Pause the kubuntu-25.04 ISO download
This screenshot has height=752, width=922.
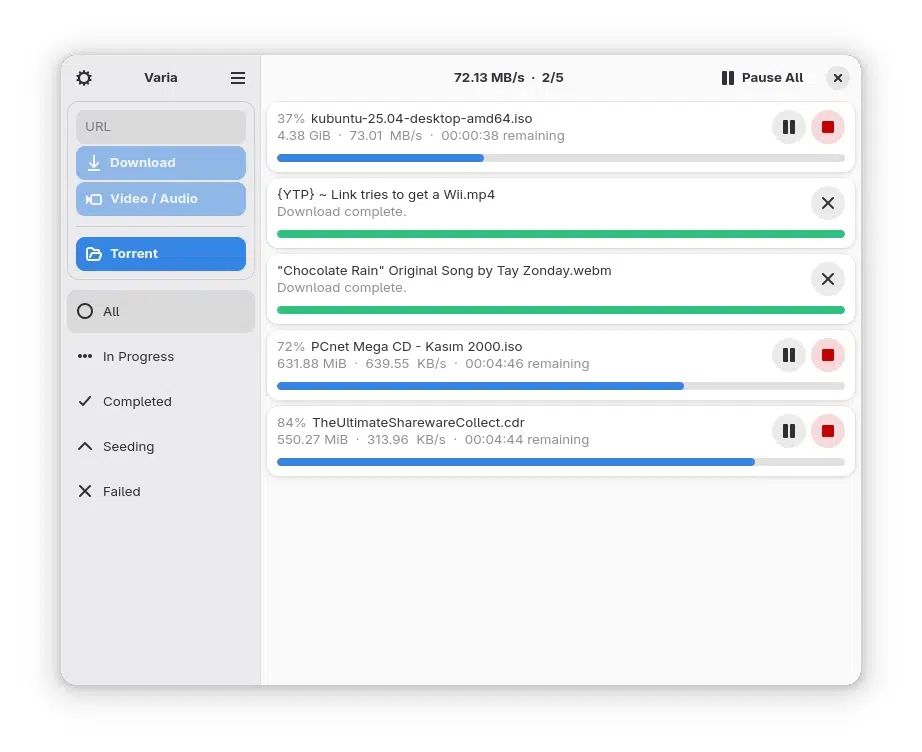[789, 127]
